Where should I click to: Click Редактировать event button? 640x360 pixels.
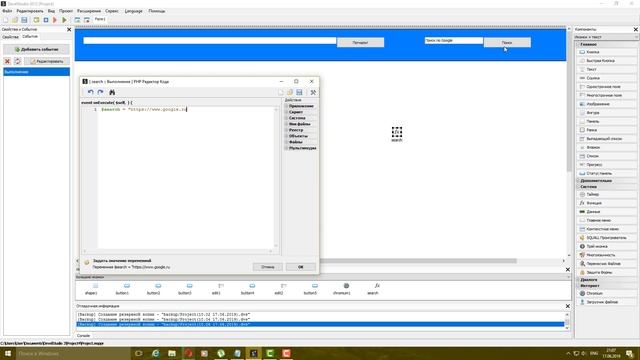(47, 61)
